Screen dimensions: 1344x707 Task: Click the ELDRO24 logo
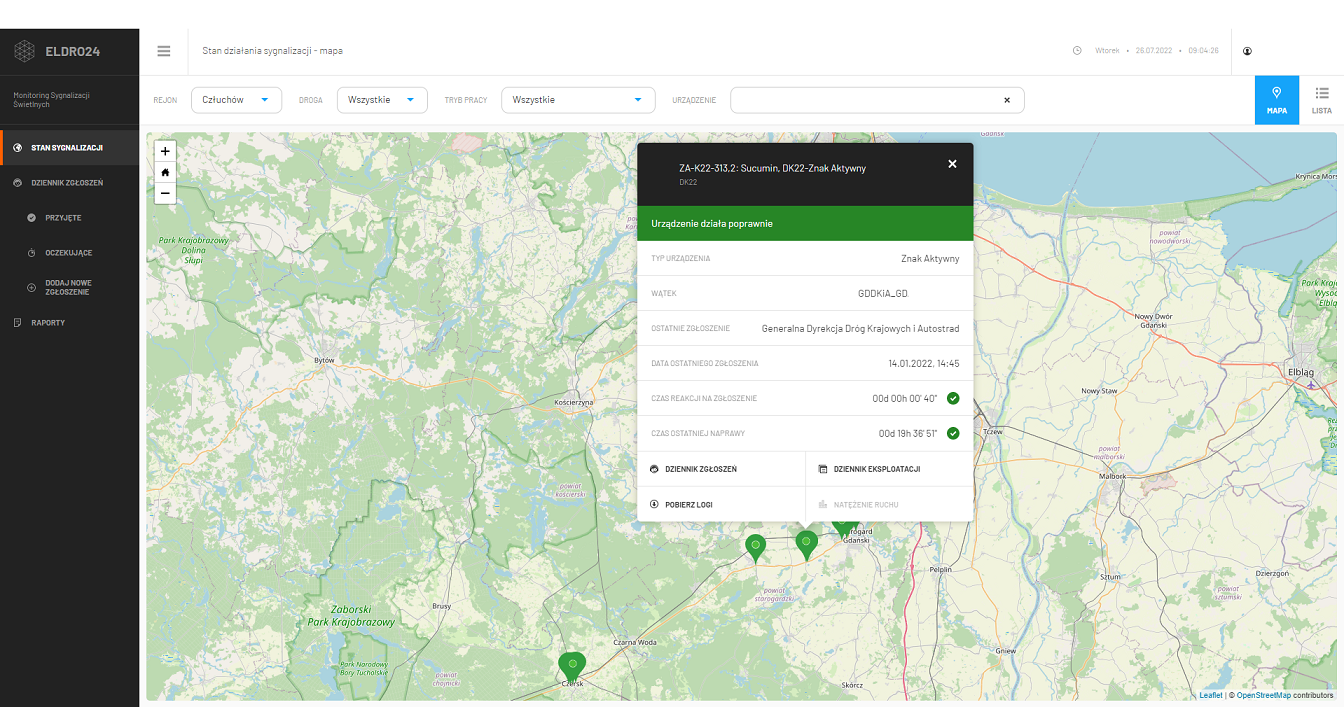coord(58,51)
